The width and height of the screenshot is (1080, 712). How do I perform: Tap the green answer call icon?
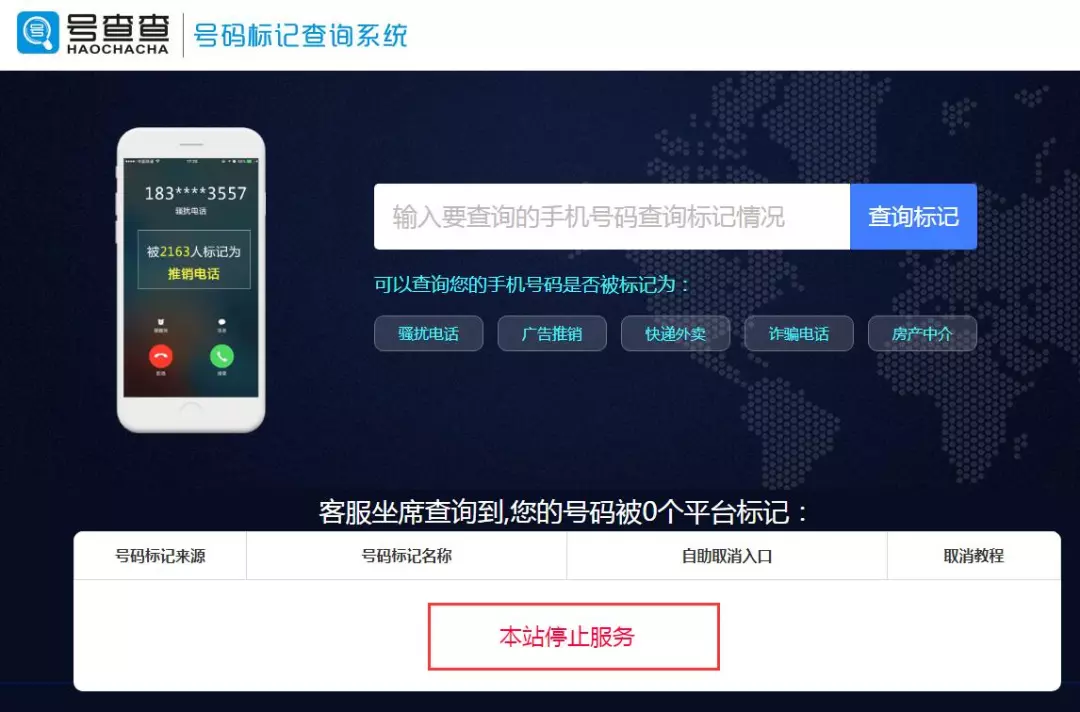coord(222,356)
